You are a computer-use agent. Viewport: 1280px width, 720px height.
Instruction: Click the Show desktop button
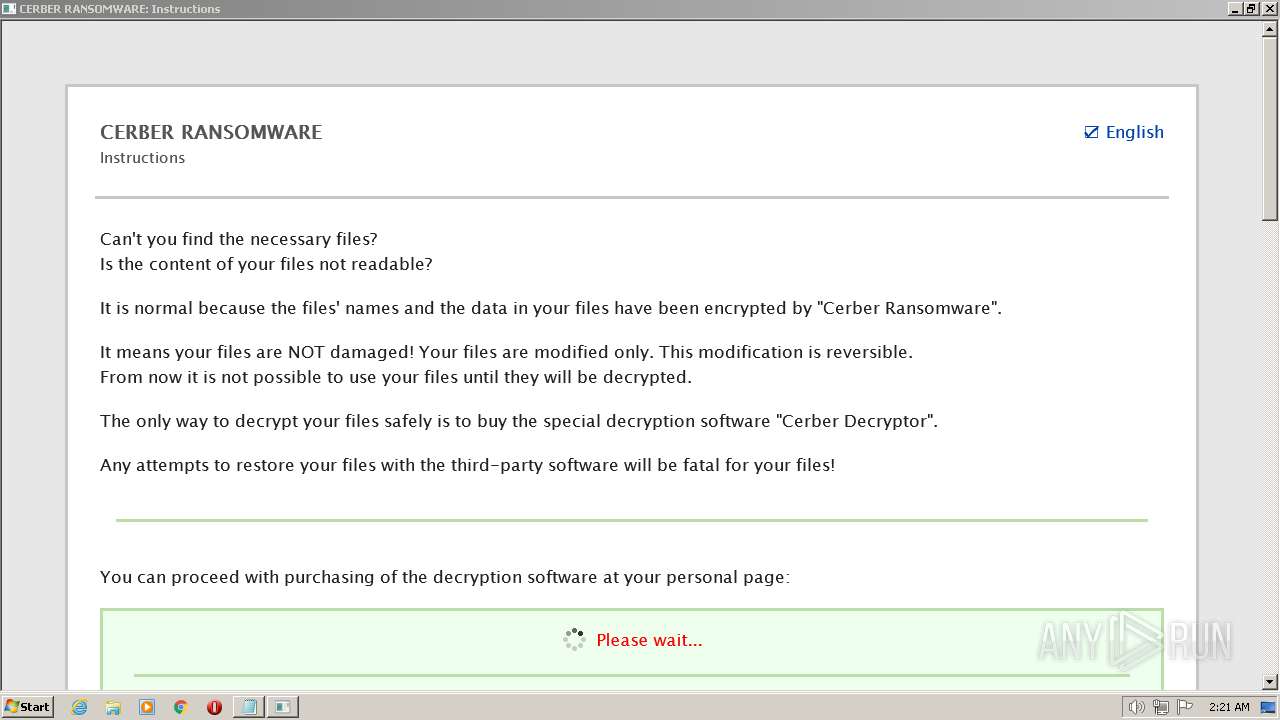click(x=1269, y=707)
